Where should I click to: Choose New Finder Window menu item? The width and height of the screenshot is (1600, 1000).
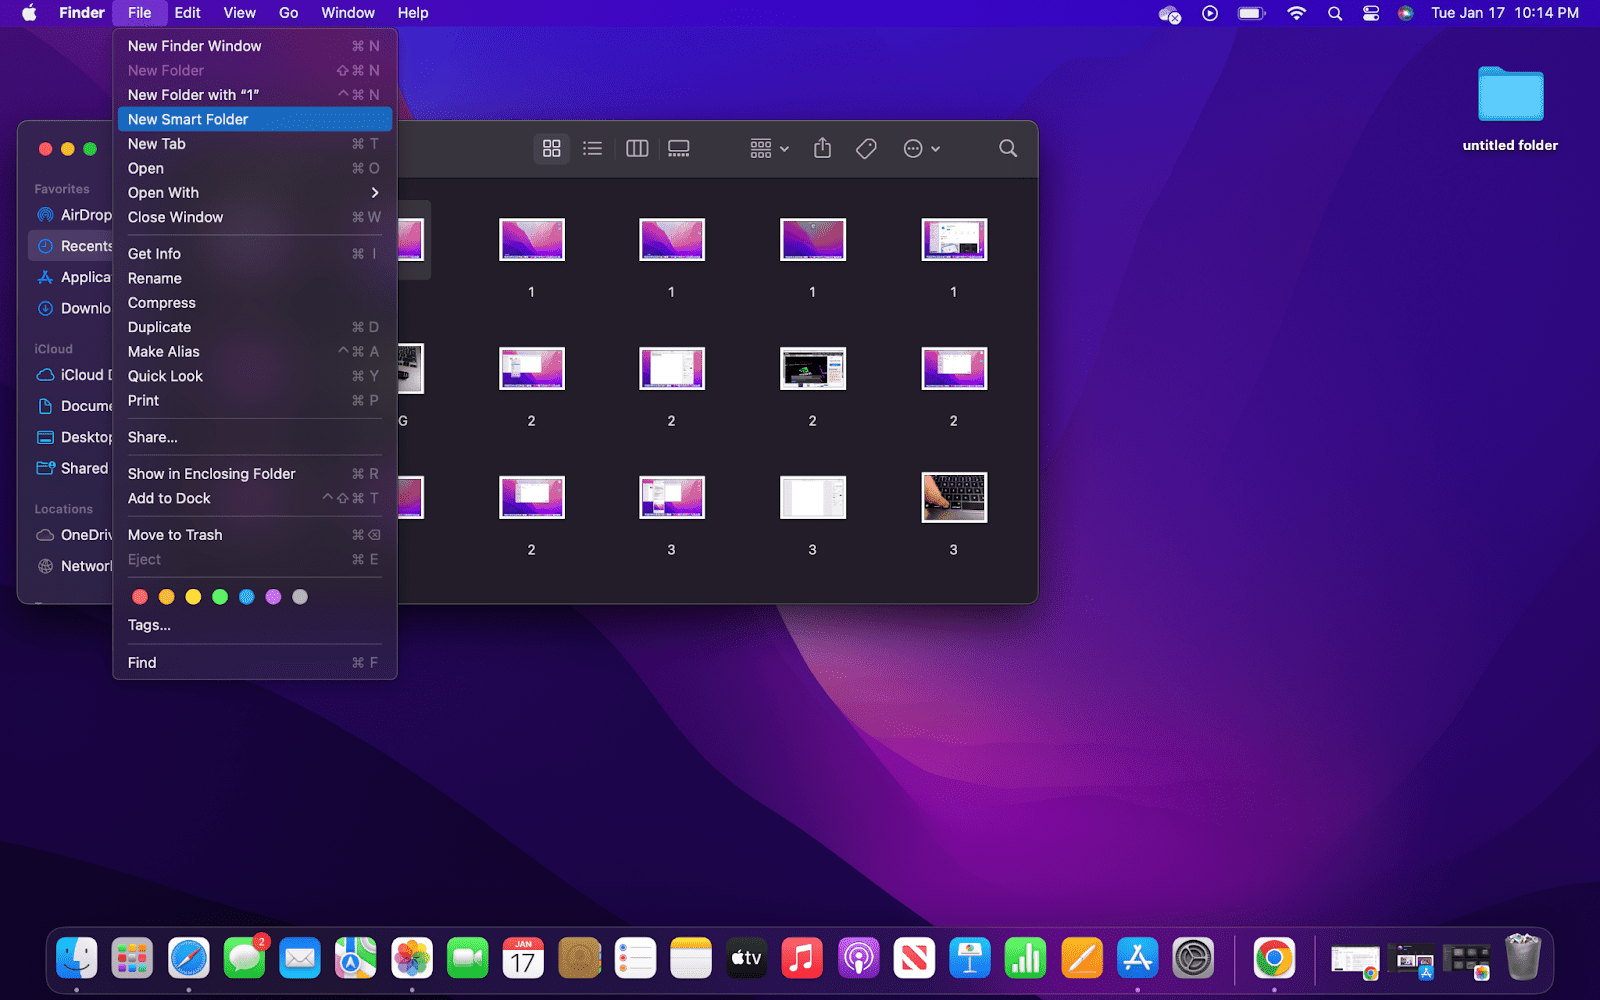click(254, 46)
